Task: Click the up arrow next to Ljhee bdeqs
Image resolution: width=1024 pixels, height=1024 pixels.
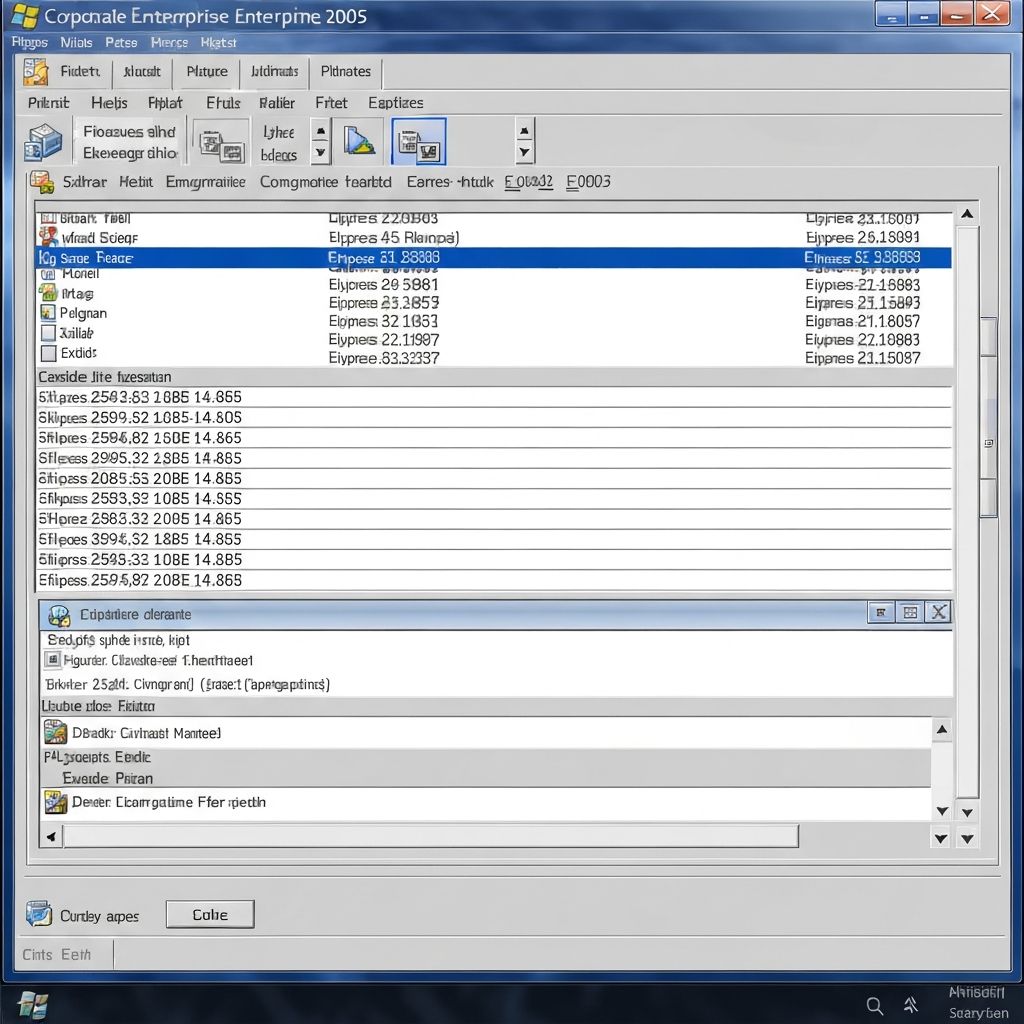Action: coord(321,130)
